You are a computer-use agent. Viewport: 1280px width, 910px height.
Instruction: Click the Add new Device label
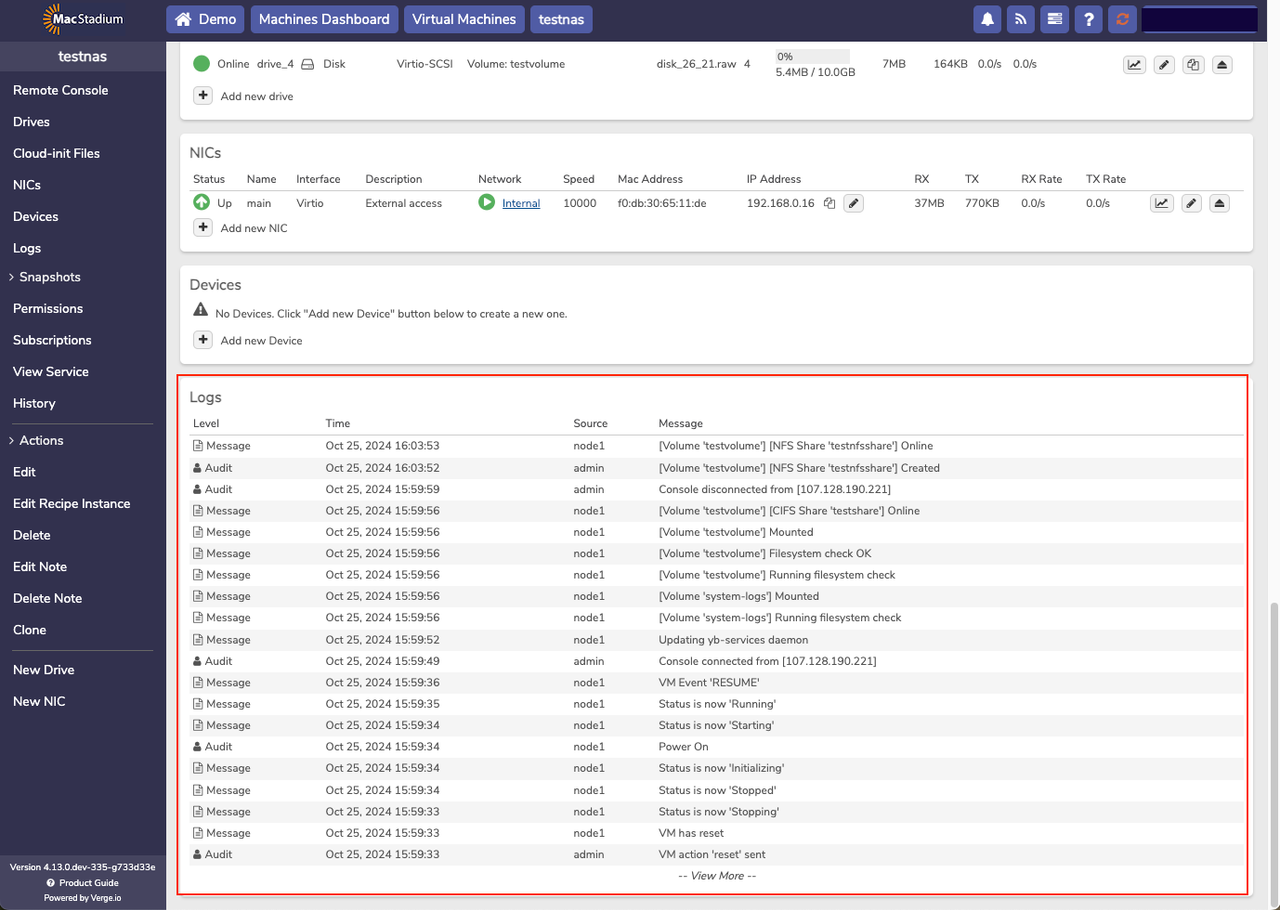pos(261,340)
